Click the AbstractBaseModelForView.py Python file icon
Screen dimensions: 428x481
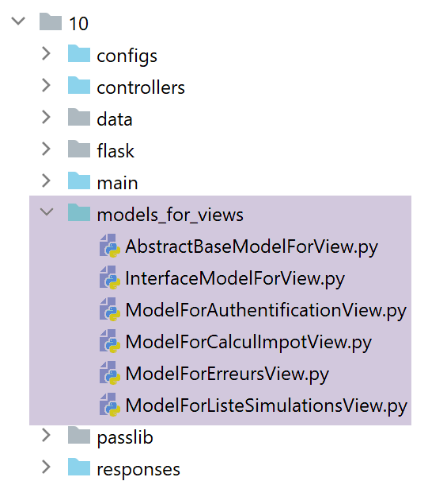pyautogui.click(x=110, y=246)
